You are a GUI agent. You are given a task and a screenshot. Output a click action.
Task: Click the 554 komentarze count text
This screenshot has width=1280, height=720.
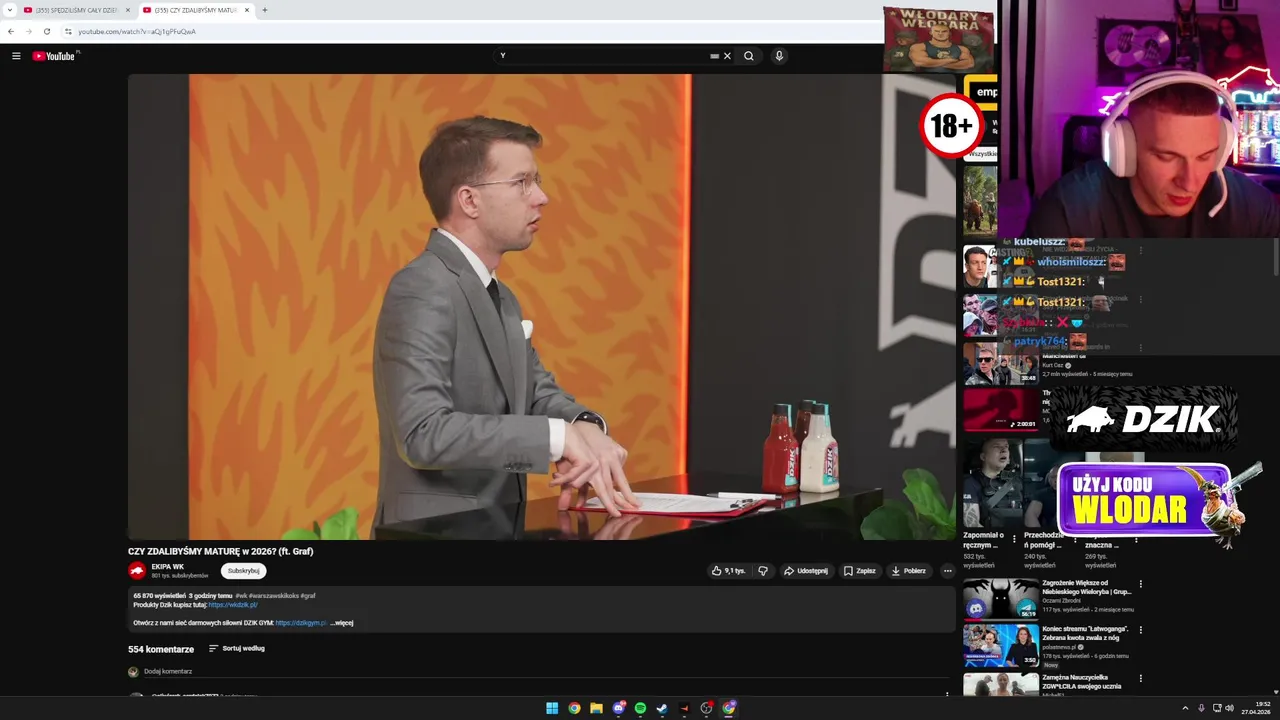161,649
